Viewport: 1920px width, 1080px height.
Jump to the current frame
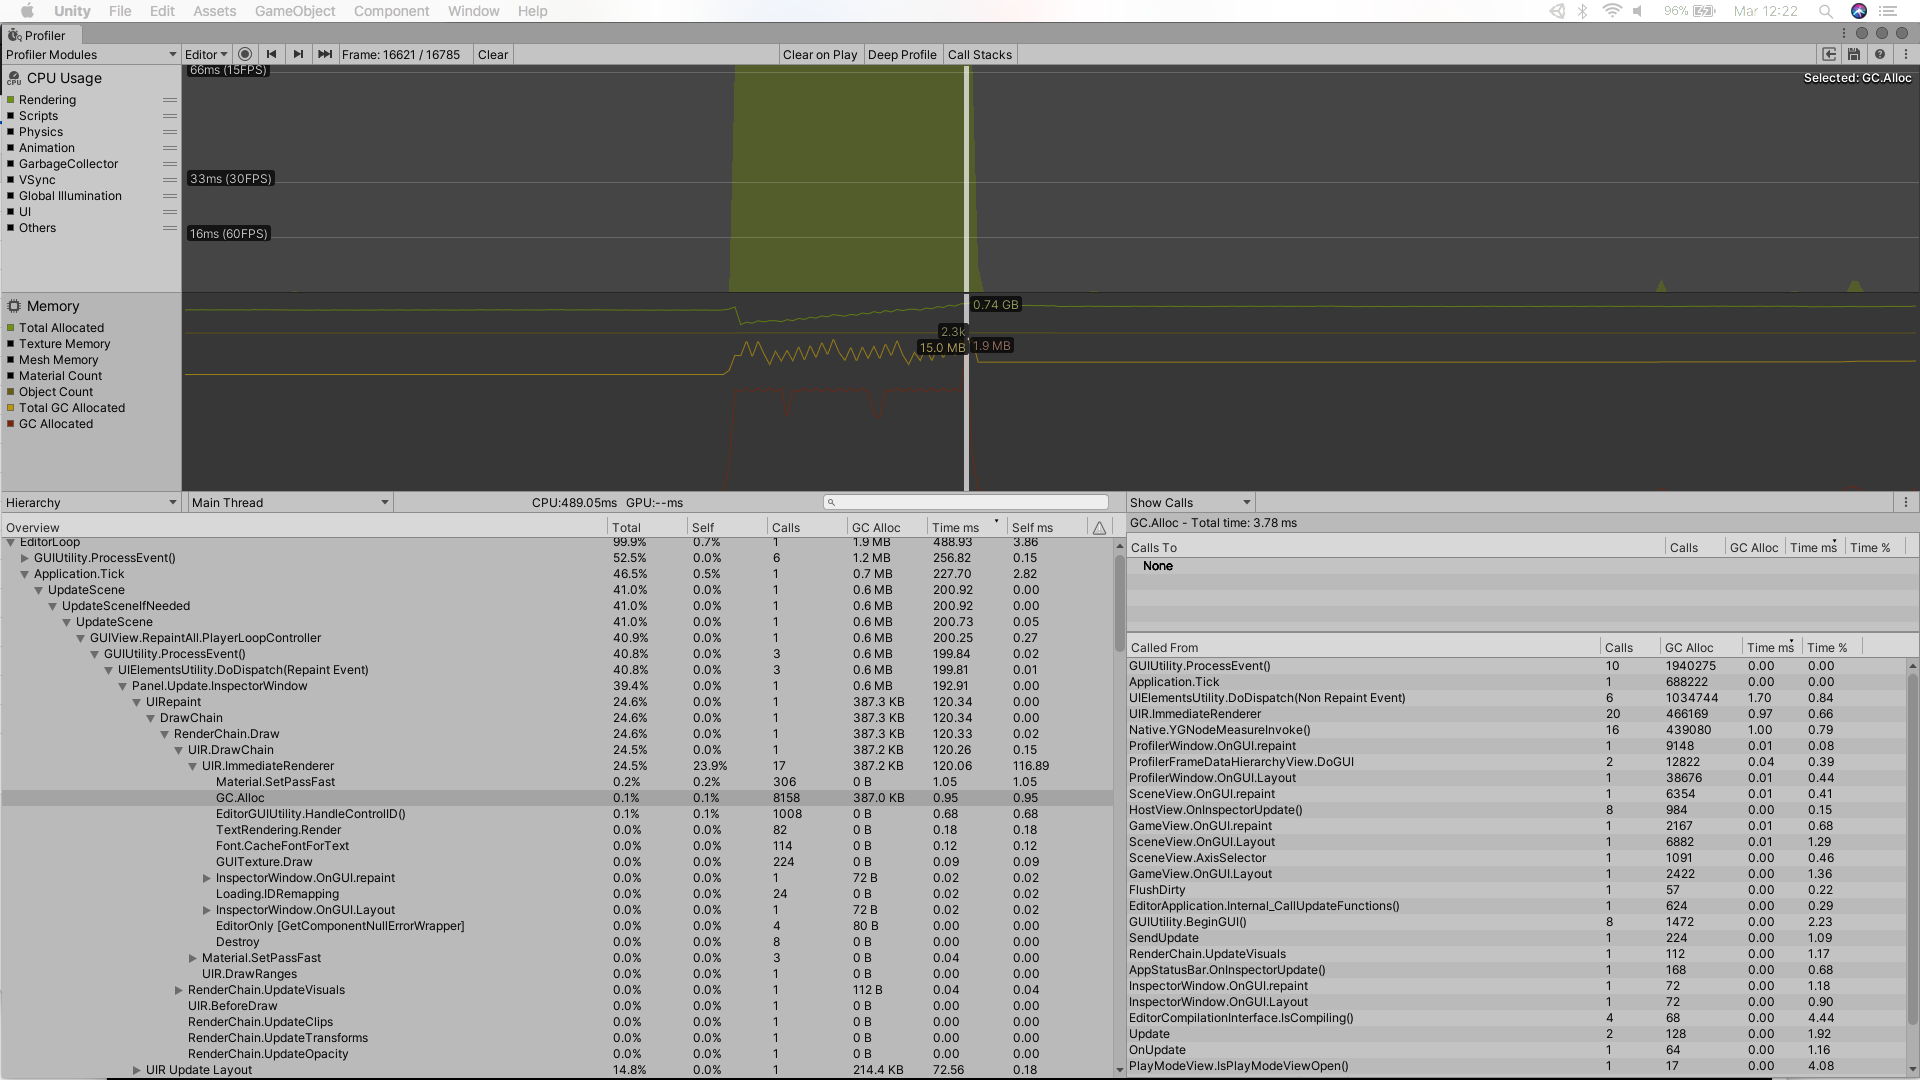(325, 54)
